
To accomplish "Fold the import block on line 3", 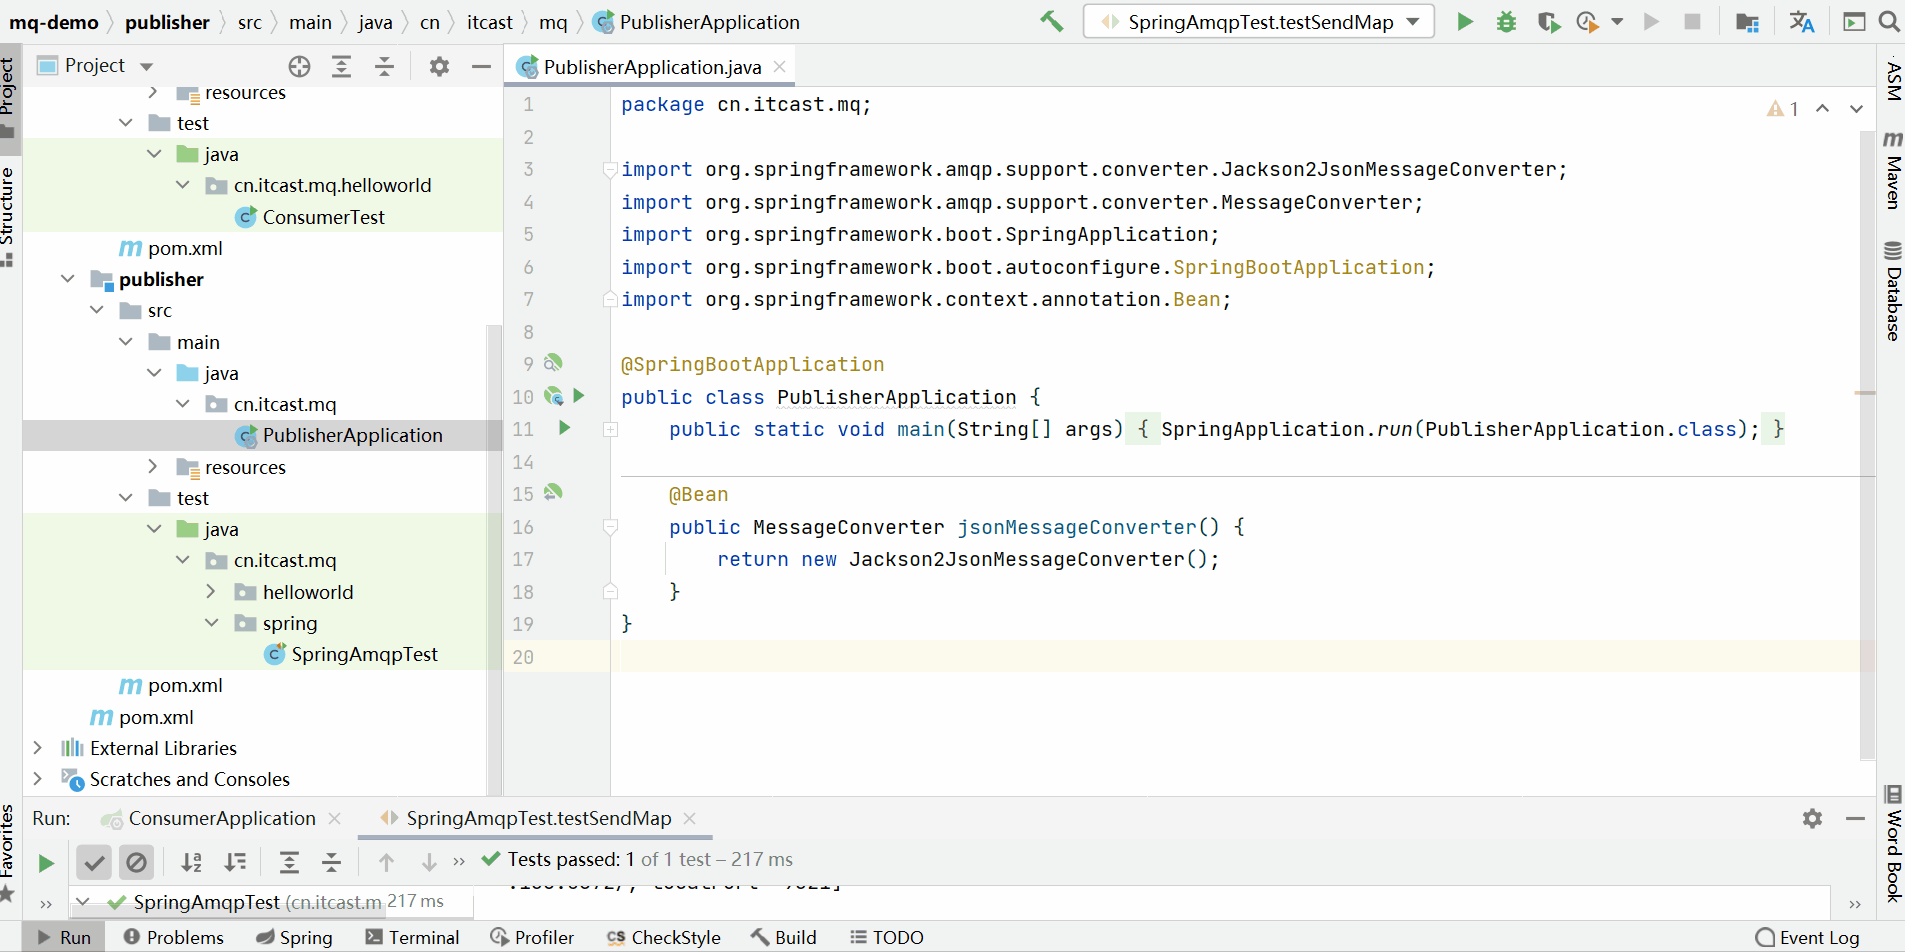I will (610, 169).
